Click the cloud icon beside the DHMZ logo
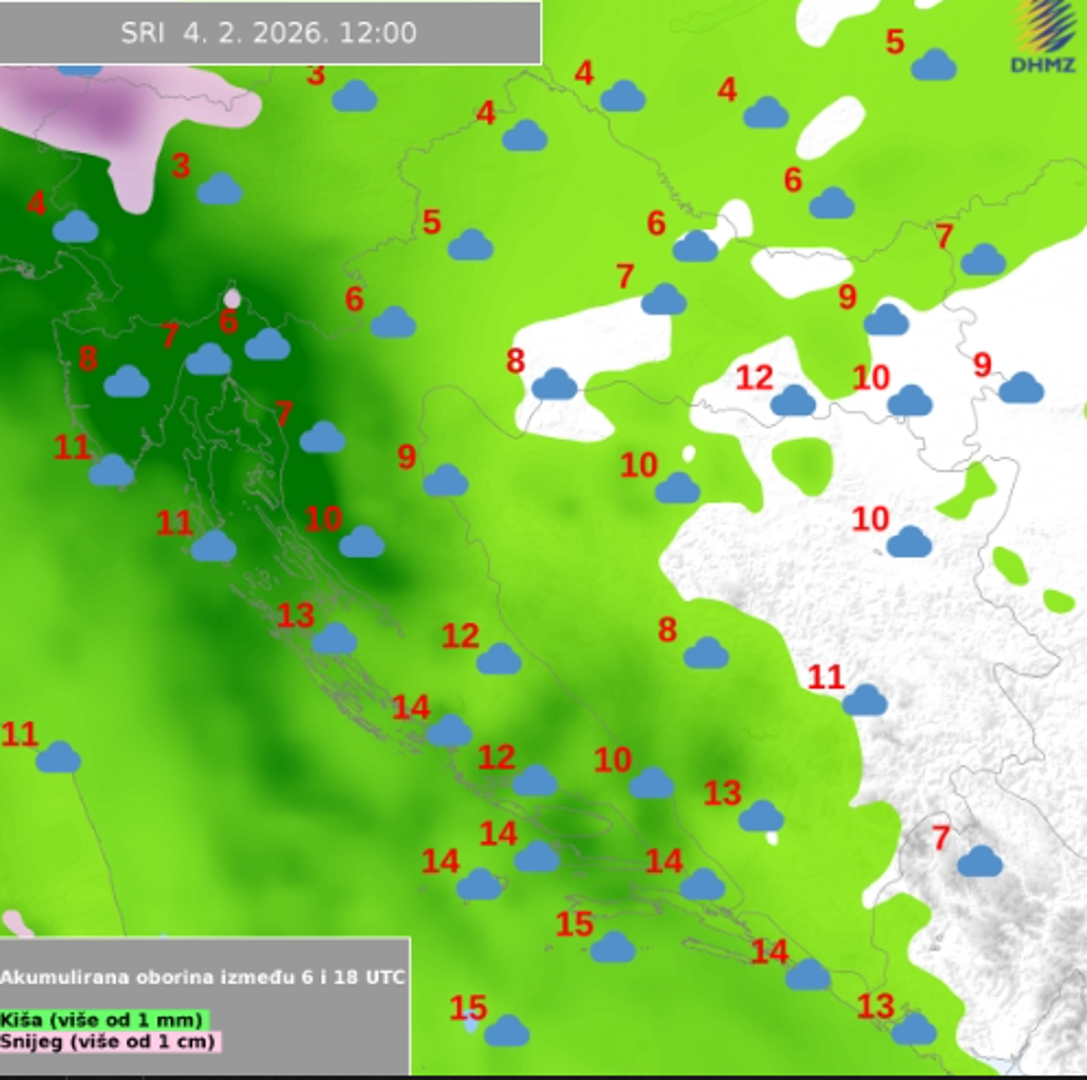The image size is (1087, 1080). [x=933, y=65]
